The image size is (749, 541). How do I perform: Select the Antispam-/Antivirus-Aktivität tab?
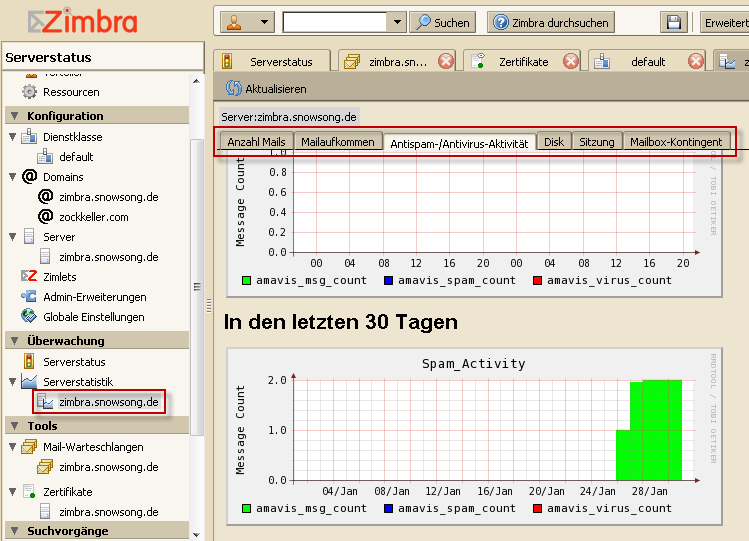click(460, 142)
